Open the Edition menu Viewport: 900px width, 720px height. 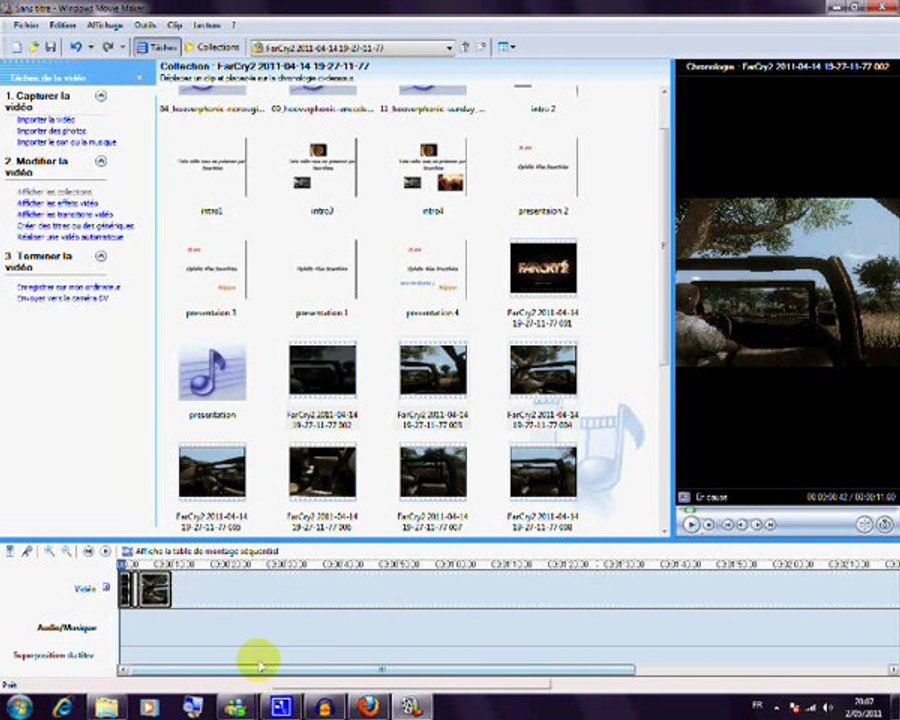point(63,25)
